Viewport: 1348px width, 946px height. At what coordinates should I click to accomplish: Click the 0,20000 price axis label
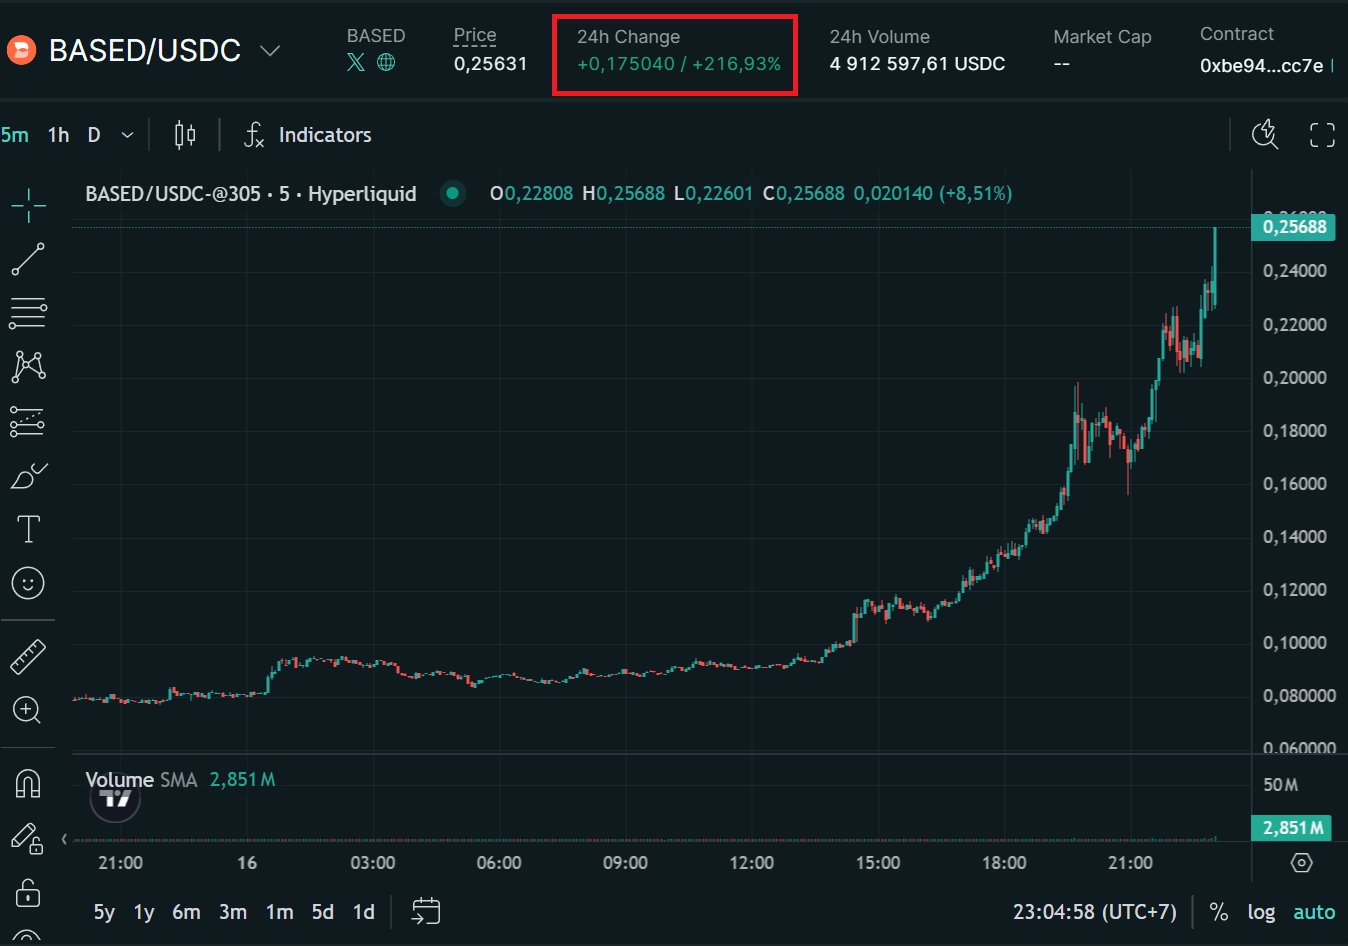coord(1295,377)
